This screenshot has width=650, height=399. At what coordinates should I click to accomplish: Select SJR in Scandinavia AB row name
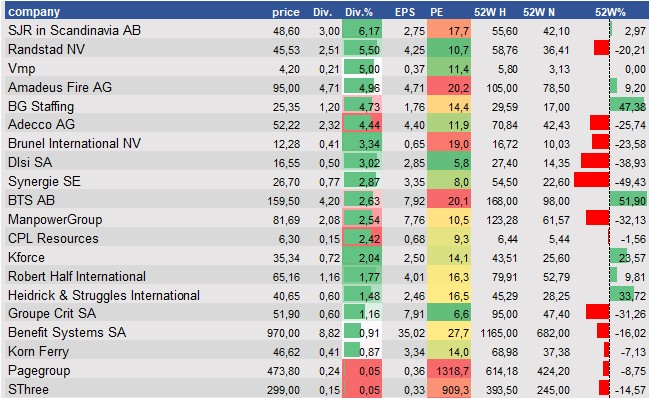click(x=75, y=30)
